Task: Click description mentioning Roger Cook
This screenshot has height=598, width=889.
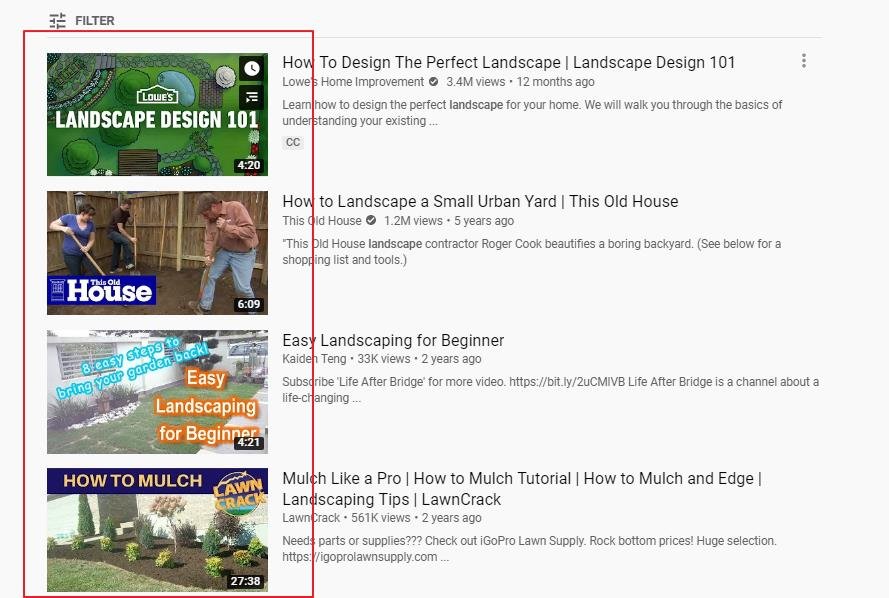Action: (532, 252)
